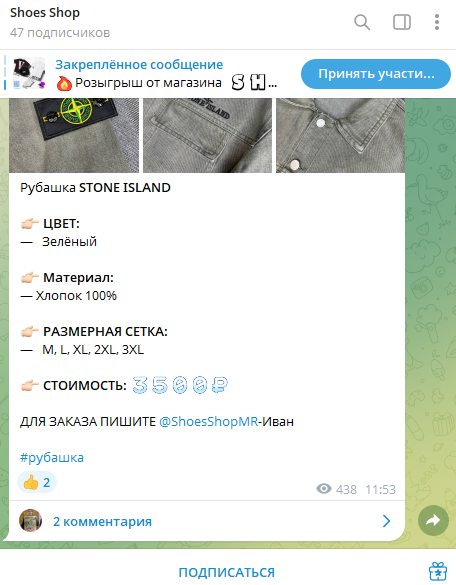
Task: Click the search magnifier icon
Action: [x=362, y=22]
